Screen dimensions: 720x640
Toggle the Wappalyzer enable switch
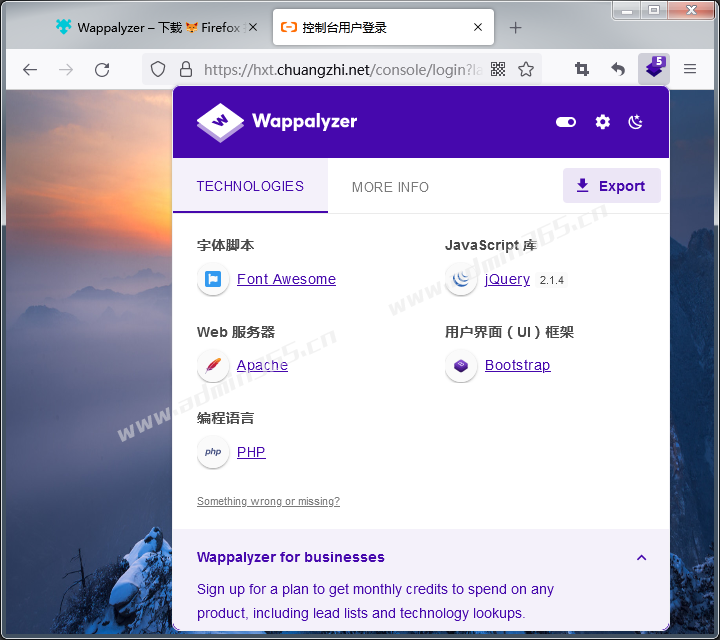pyautogui.click(x=566, y=122)
